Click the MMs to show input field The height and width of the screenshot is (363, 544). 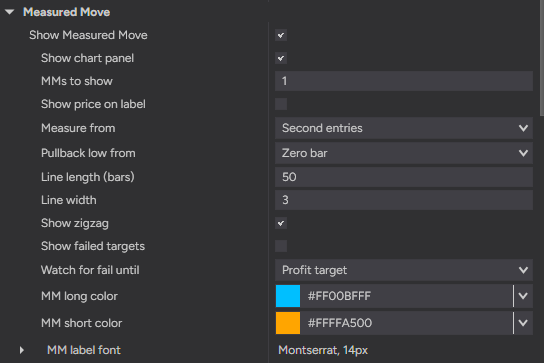coord(404,81)
